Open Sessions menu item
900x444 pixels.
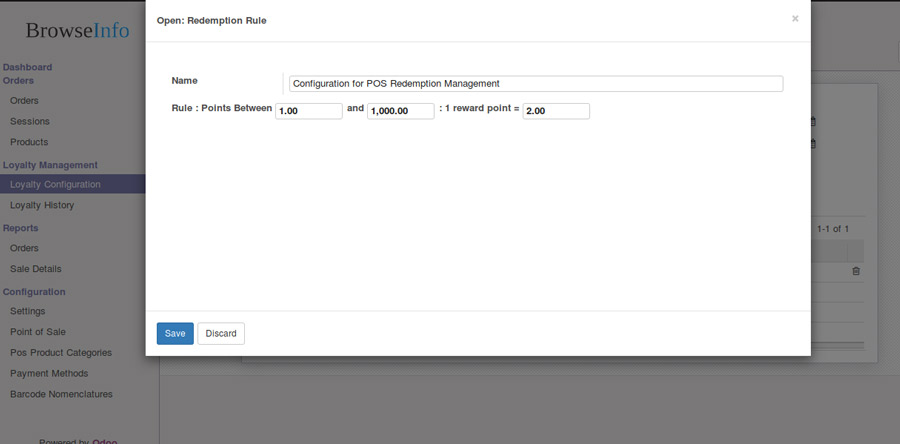pos(30,121)
